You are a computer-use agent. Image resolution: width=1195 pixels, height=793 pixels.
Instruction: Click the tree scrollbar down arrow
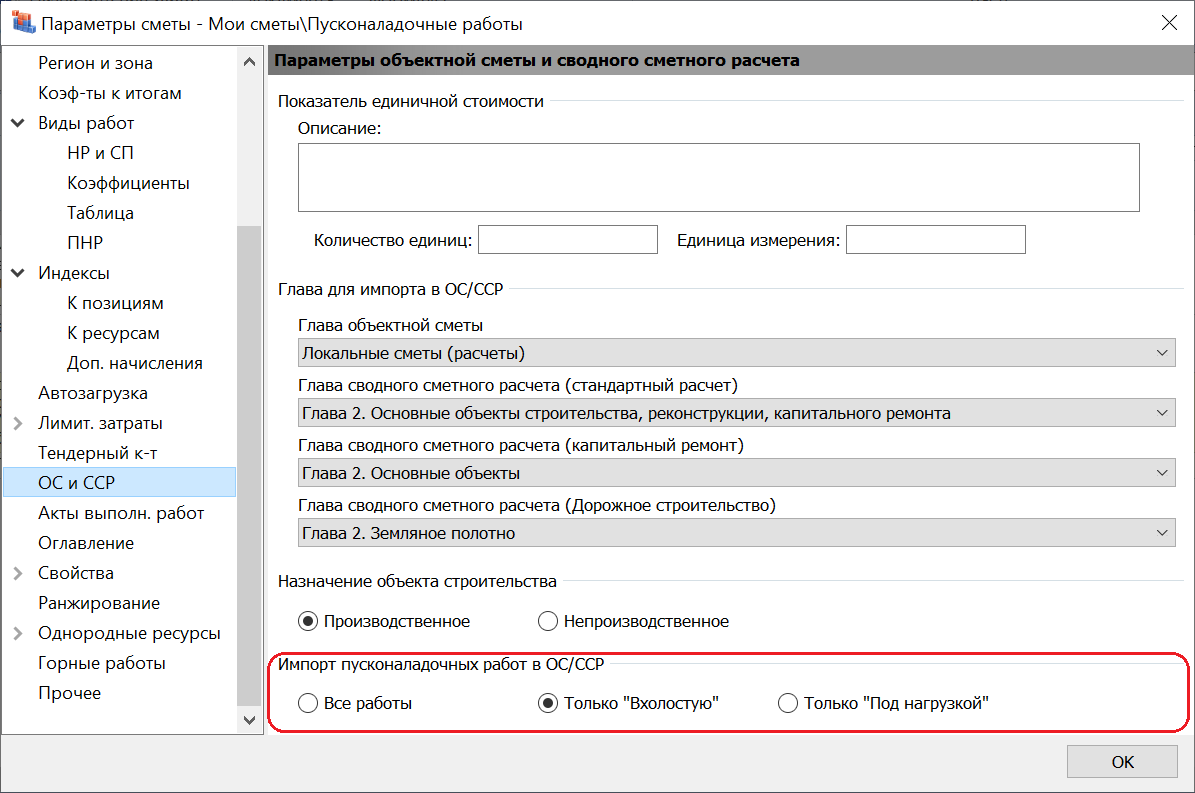249,720
